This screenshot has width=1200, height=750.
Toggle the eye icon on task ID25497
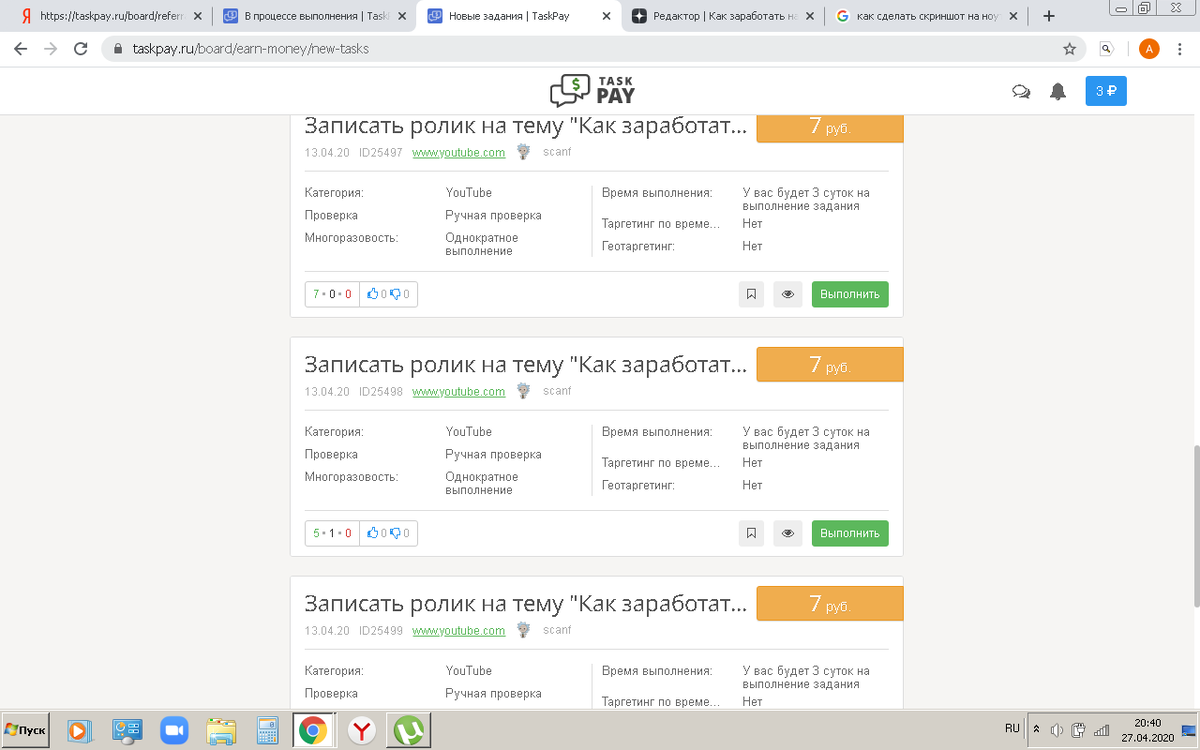pos(788,294)
